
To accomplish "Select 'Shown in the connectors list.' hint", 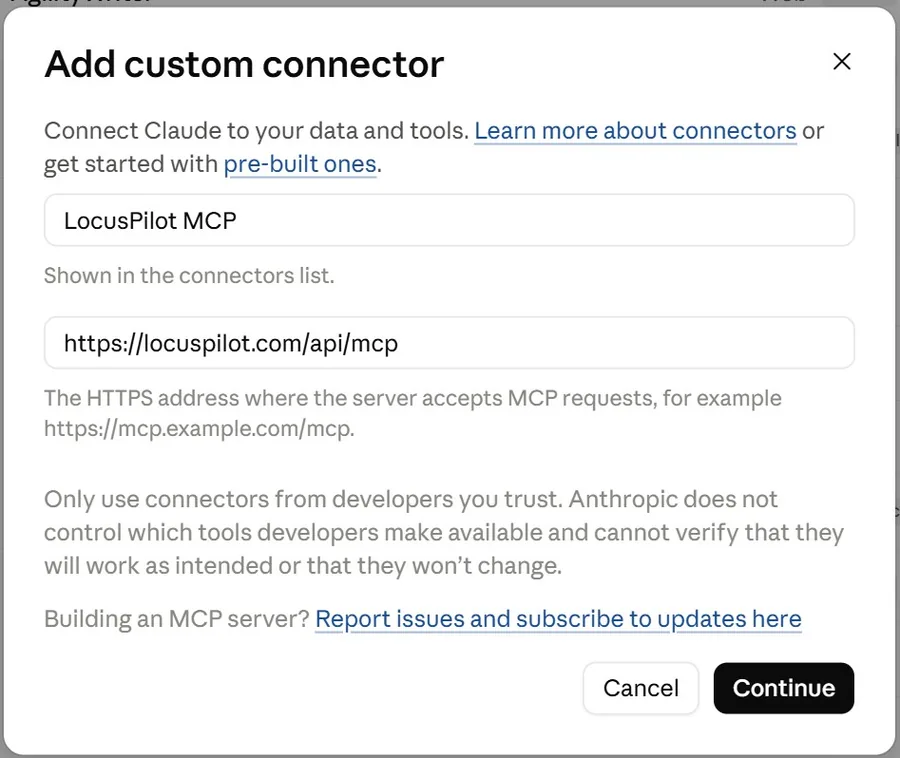I will point(189,275).
